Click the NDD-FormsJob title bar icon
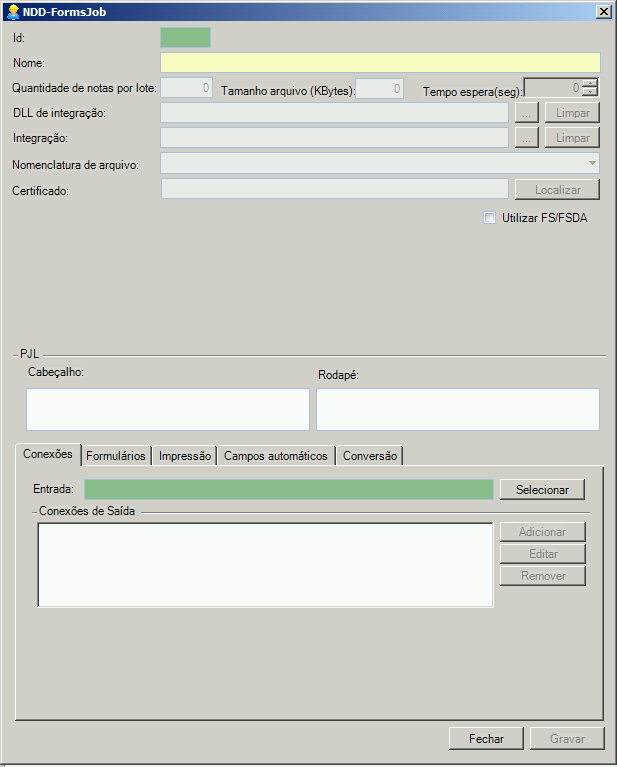This screenshot has height=767, width=617. tap(13, 12)
